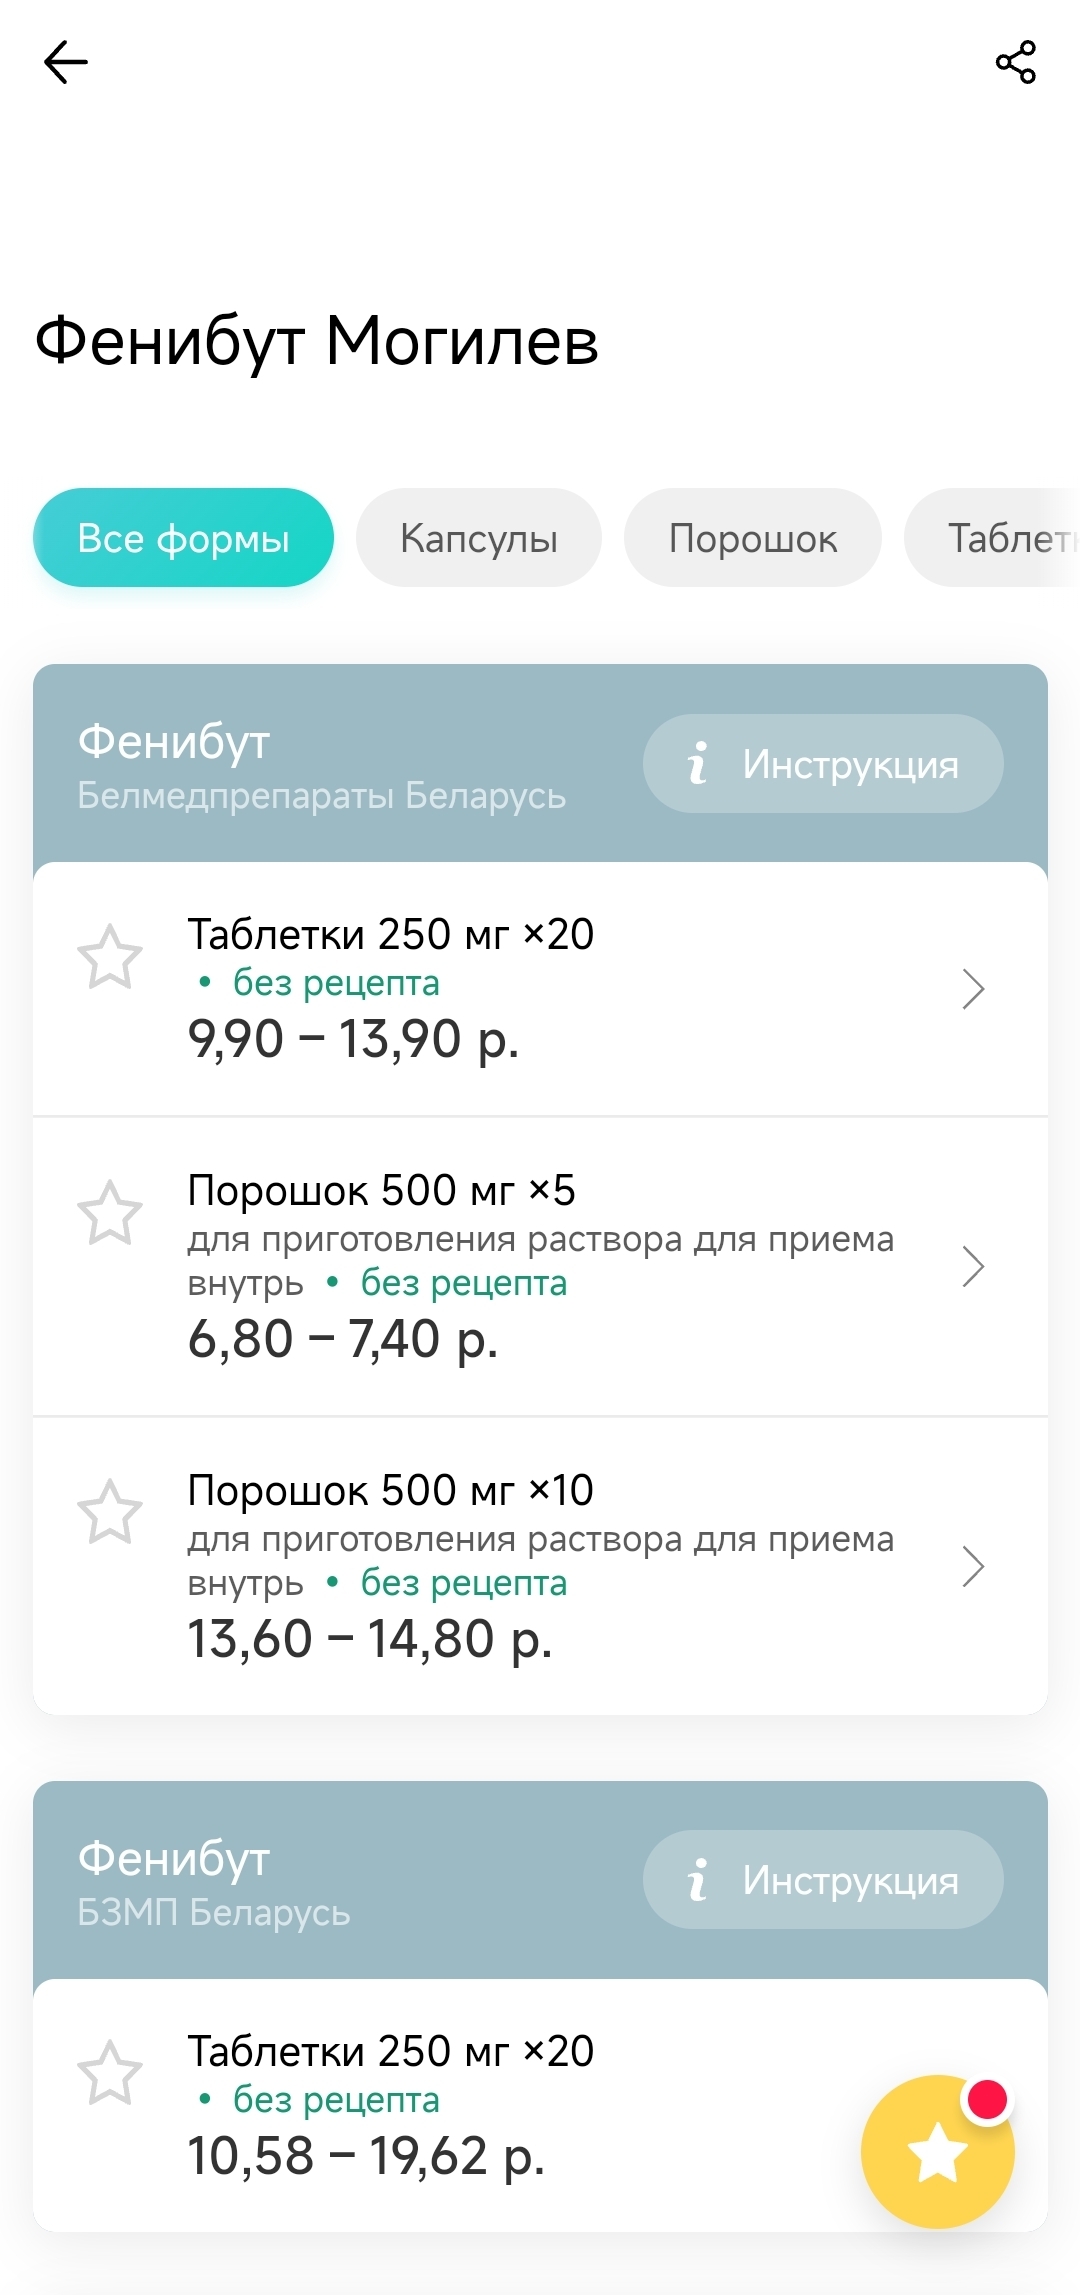
Task: Expand the Порошок 500 мг ×10 chevron
Action: click(972, 1566)
